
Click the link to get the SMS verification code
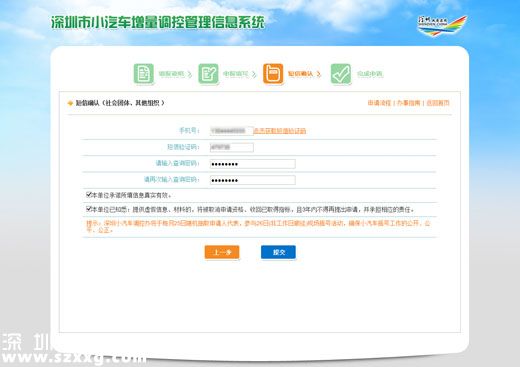click(x=280, y=131)
